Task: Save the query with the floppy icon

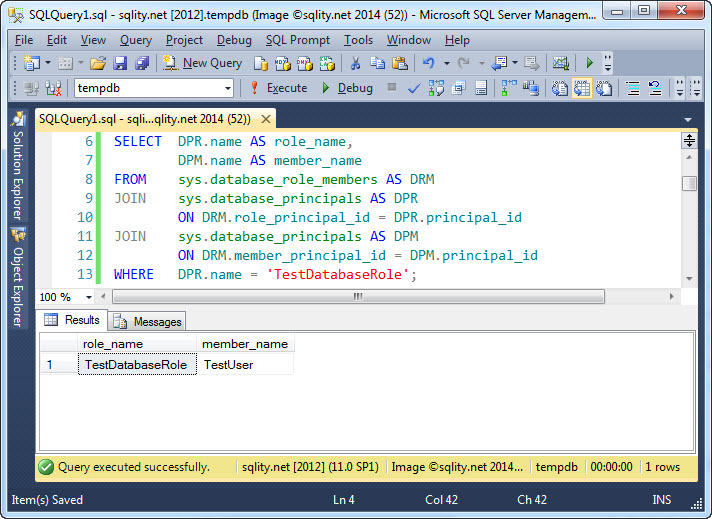Action: [120, 63]
